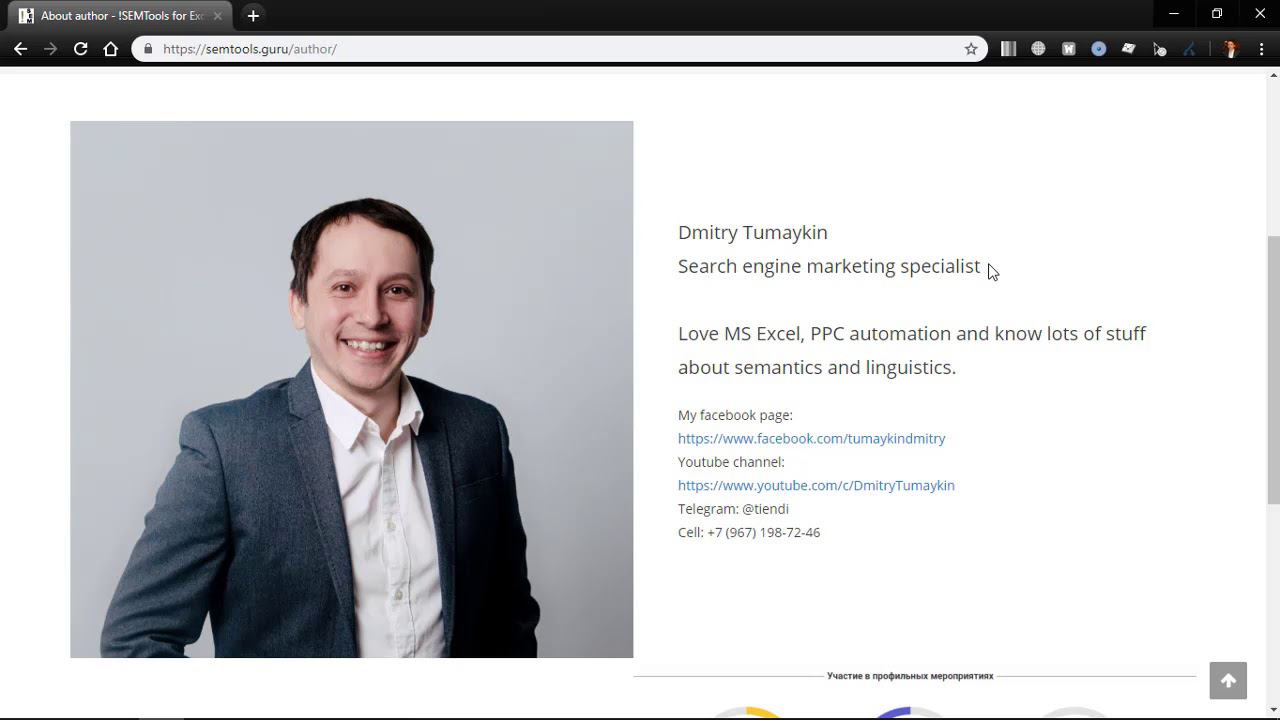
Task: Click the cell phone number text
Action: tap(749, 532)
